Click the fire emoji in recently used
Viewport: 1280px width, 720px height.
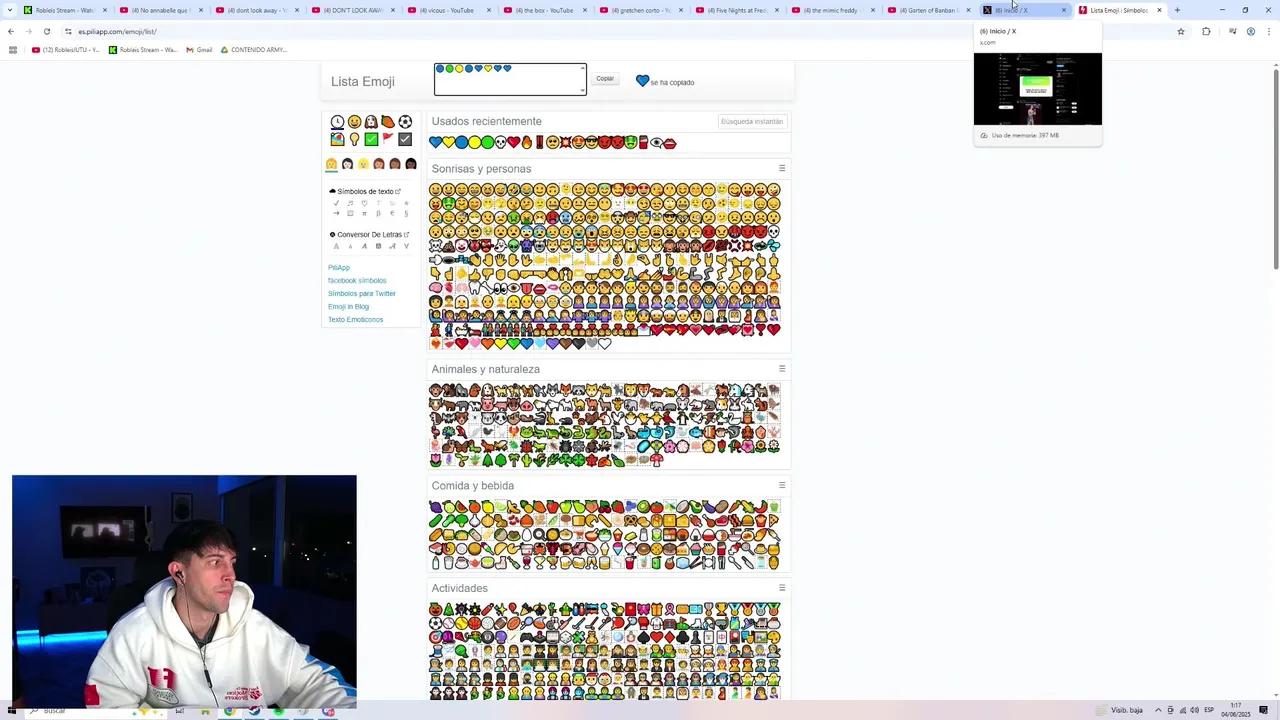(x=527, y=143)
